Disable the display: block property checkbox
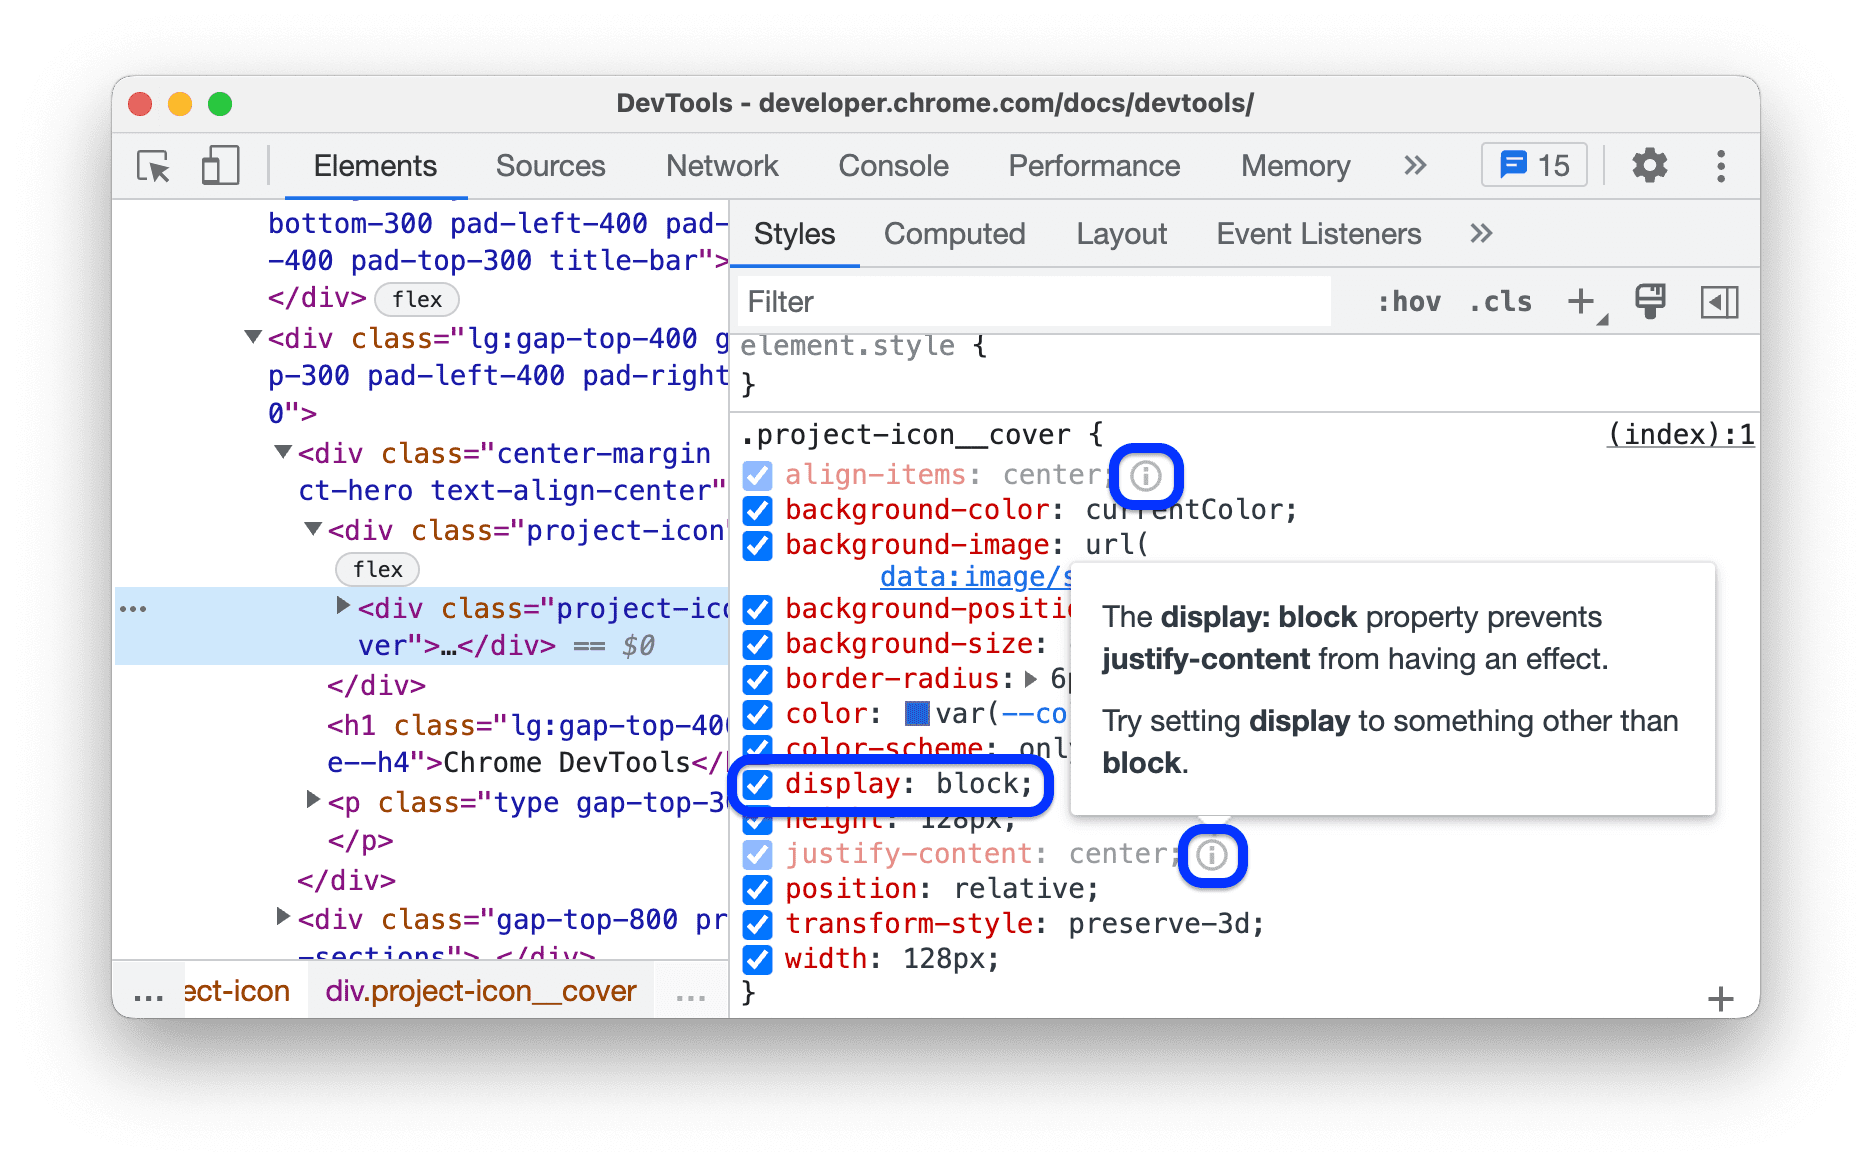 point(757,785)
